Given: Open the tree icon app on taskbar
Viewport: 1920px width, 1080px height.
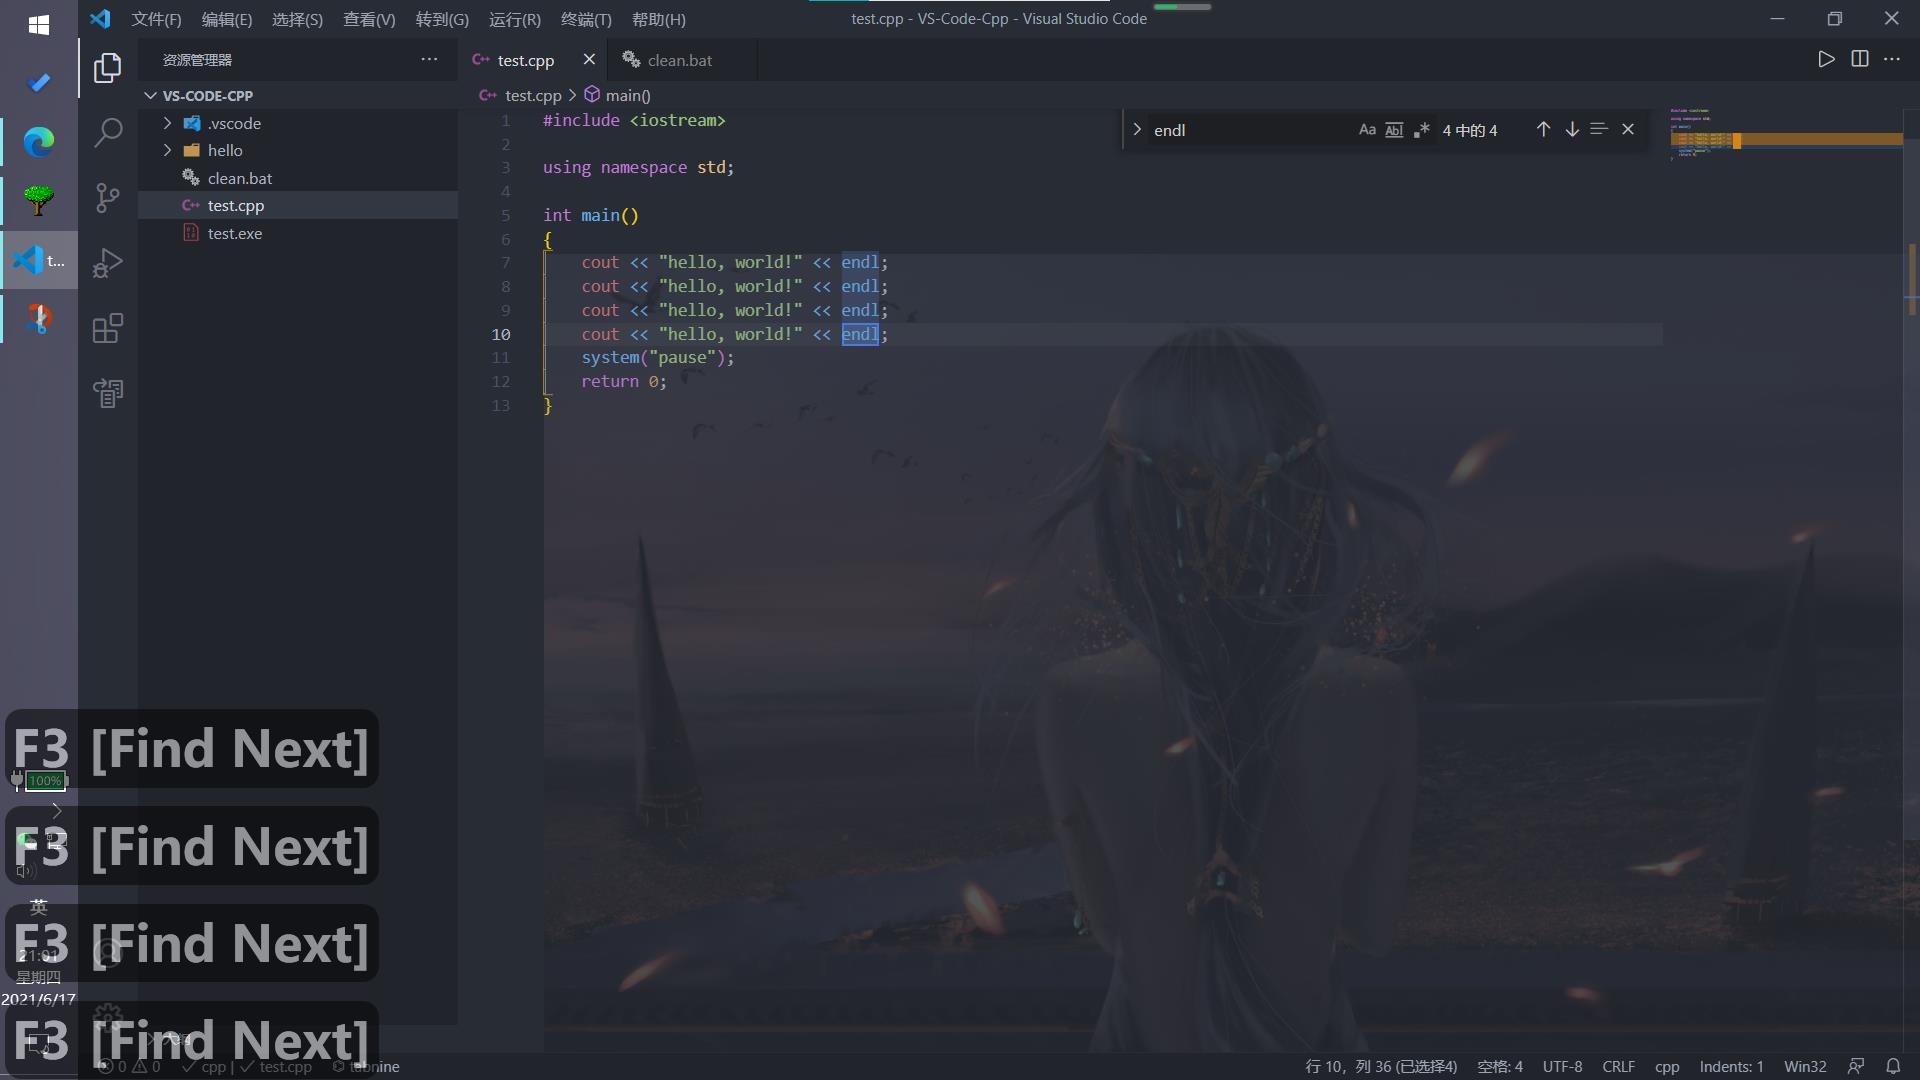Looking at the screenshot, I should tap(39, 201).
